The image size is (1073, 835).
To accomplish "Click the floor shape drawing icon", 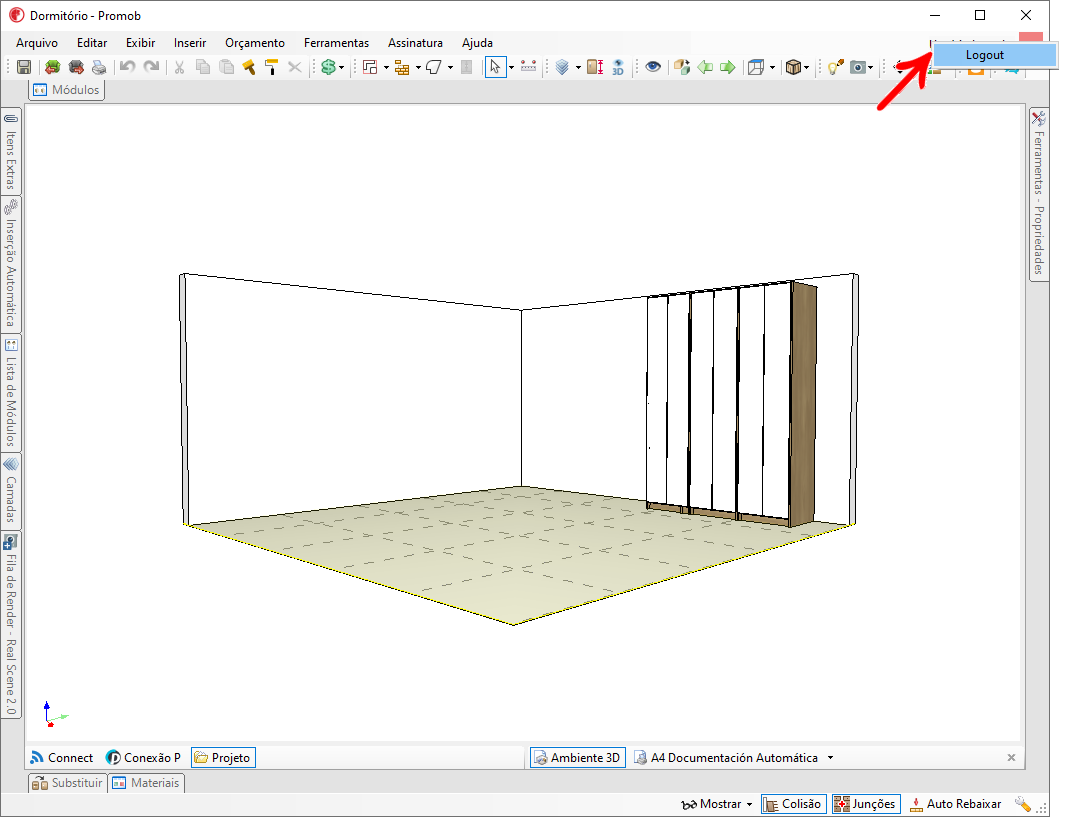I will [x=434, y=67].
